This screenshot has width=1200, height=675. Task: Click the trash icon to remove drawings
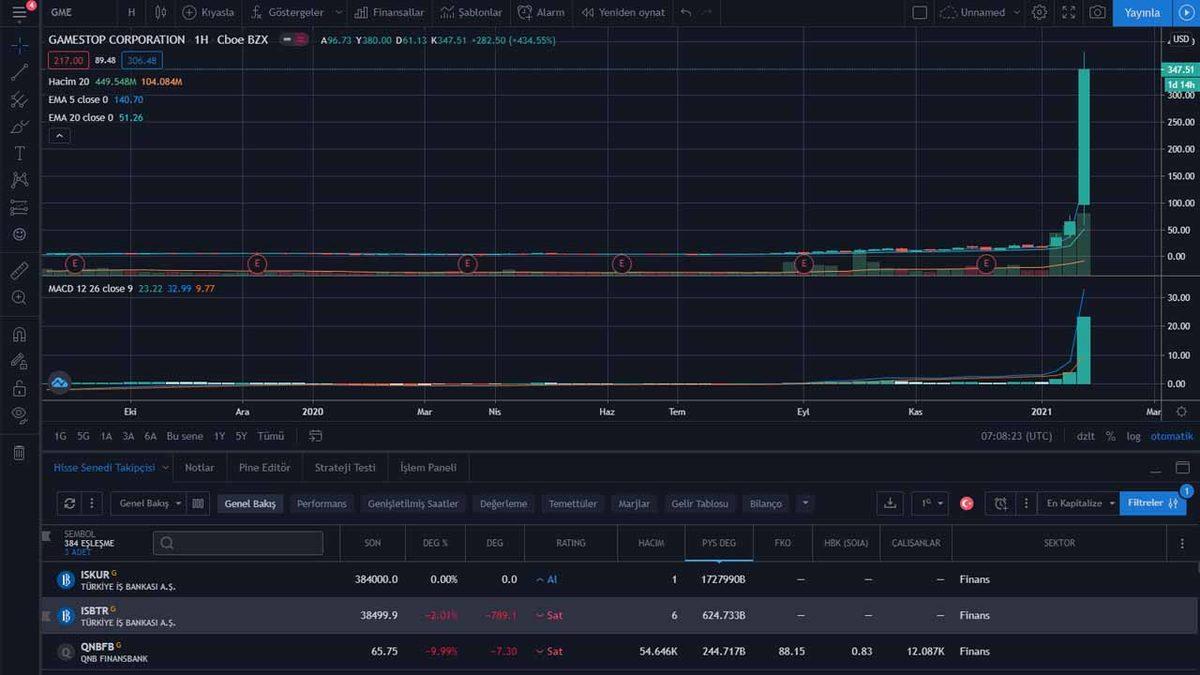(x=20, y=453)
